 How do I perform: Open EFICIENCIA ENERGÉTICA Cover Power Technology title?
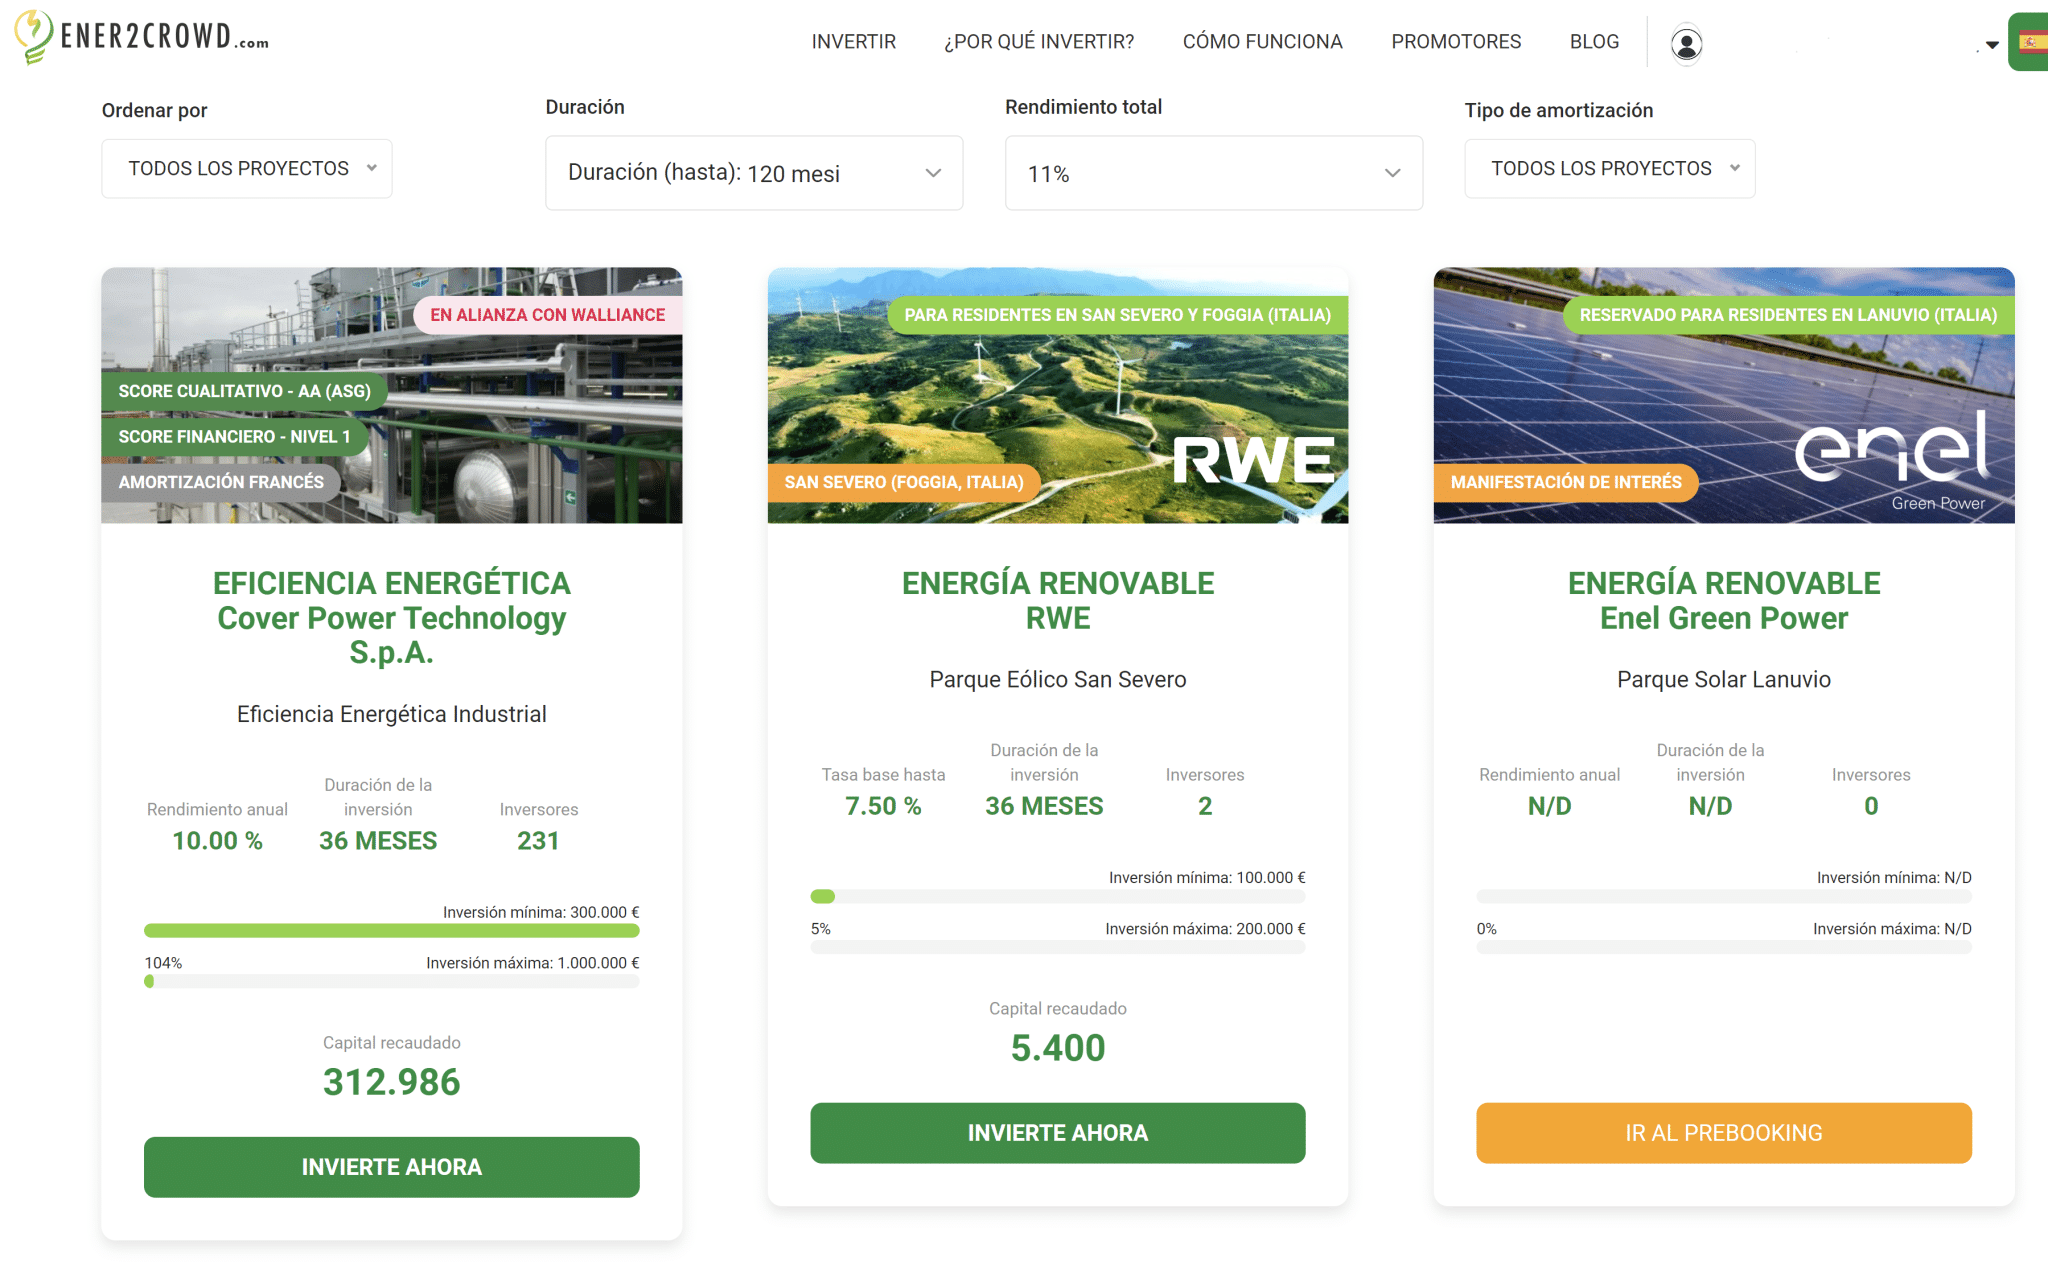point(392,617)
